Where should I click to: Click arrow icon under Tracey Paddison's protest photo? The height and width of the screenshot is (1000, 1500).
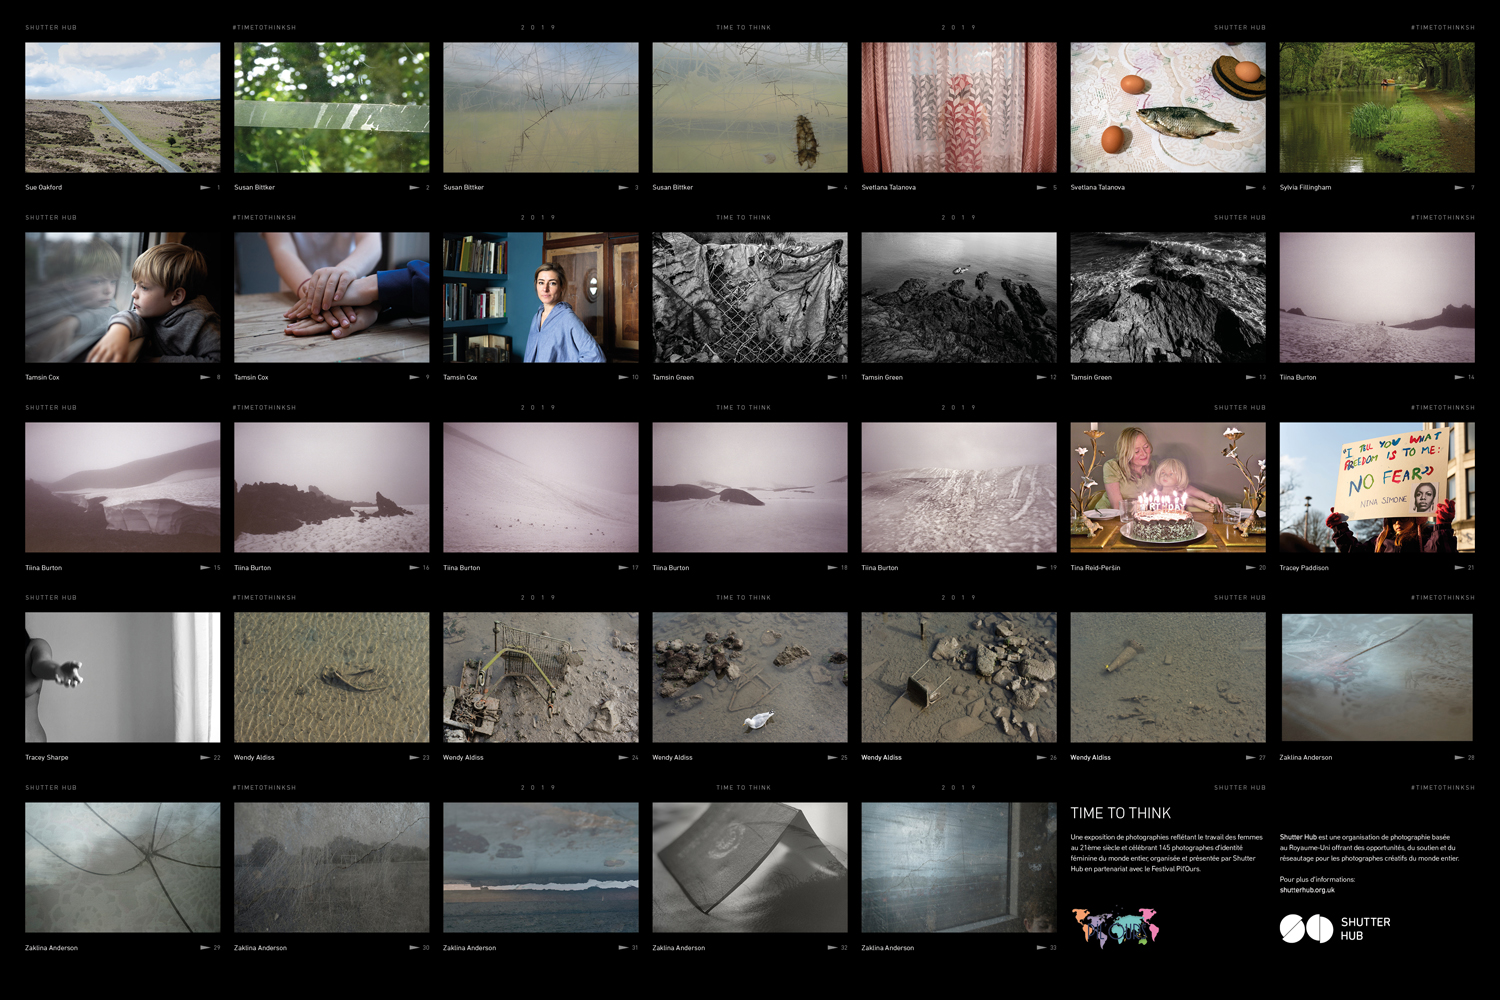point(1459,568)
